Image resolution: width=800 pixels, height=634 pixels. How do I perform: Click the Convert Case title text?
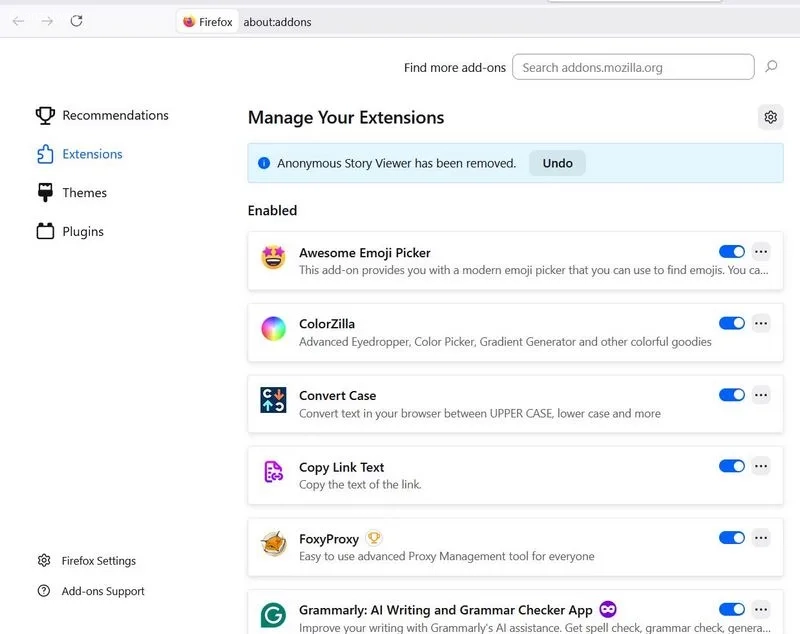[338, 395]
